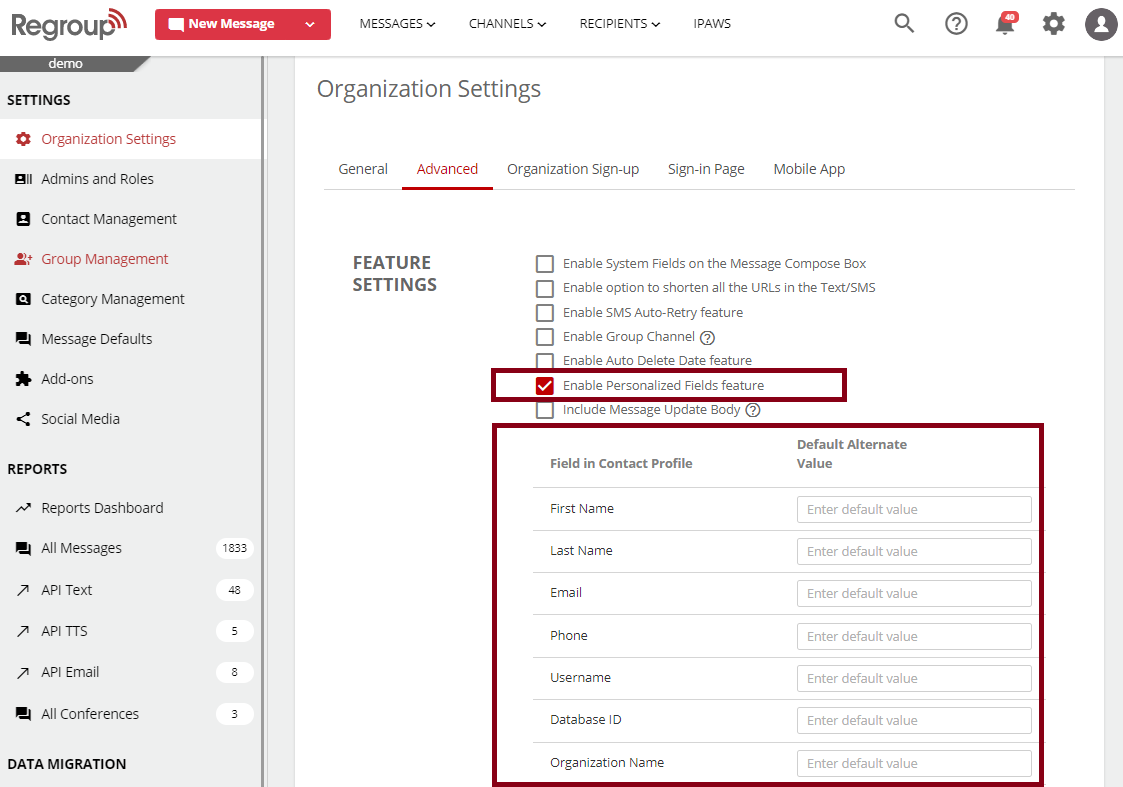The image size is (1123, 787).
Task: Switch to the General tab
Action: pyautogui.click(x=363, y=169)
